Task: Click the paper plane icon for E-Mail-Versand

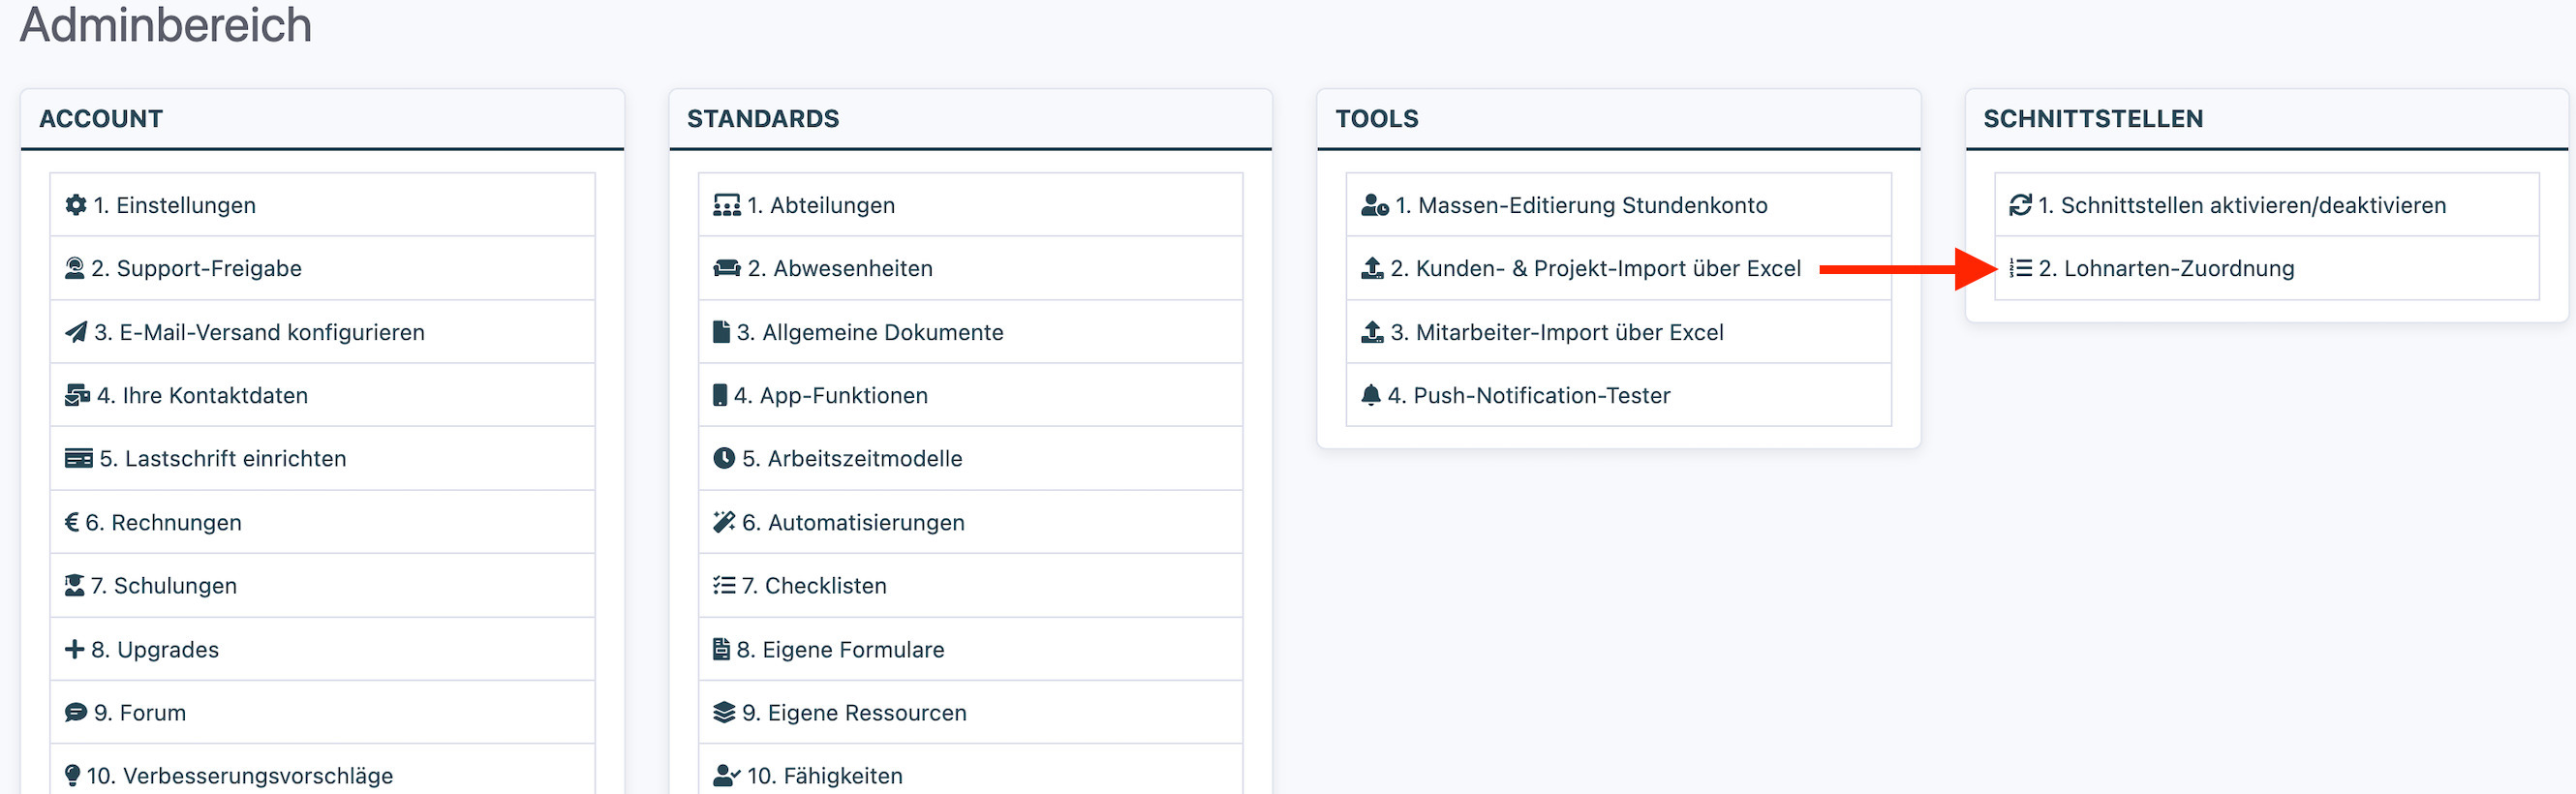Action: tap(76, 332)
